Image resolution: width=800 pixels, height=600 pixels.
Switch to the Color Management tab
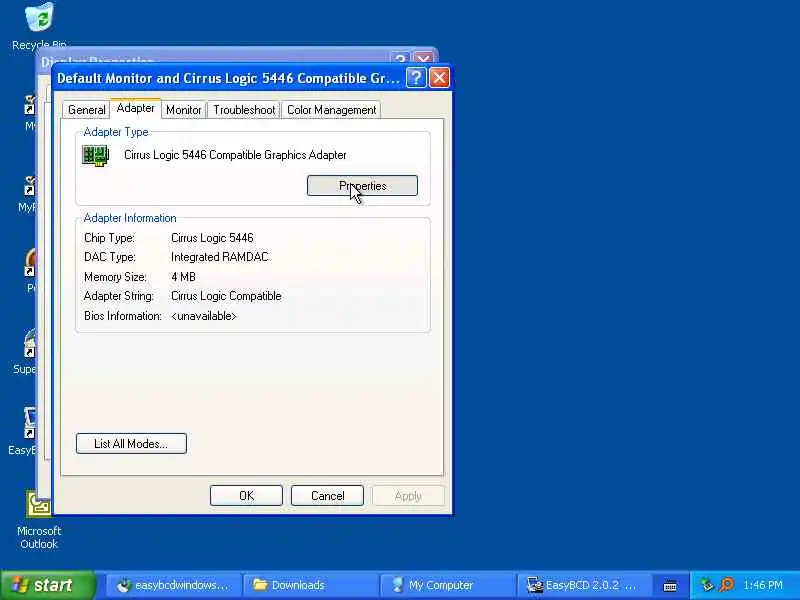pos(332,110)
